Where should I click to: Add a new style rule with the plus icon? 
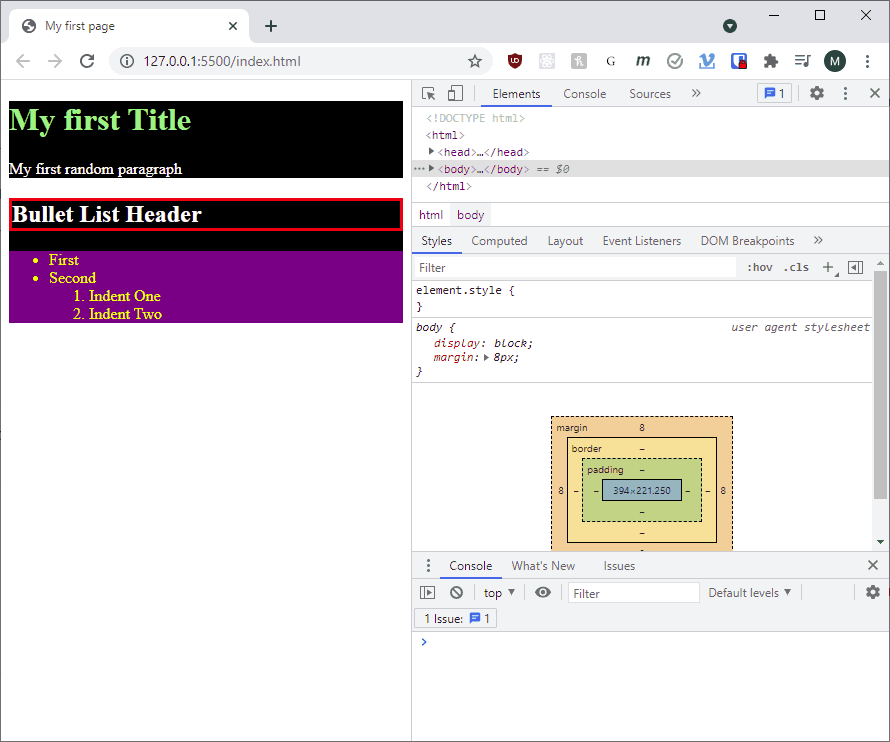coord(827,268)
